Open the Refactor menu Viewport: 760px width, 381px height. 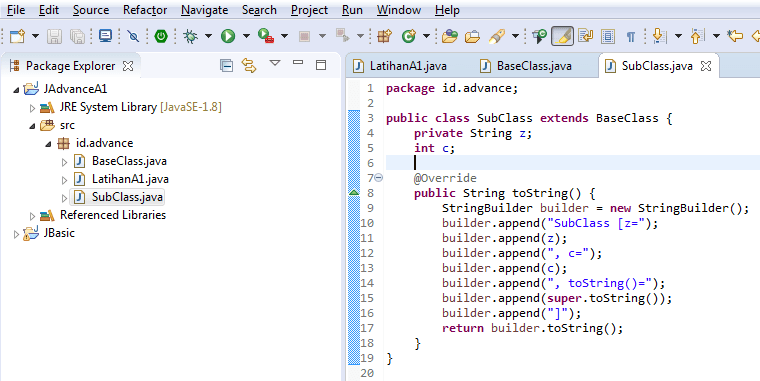[x=145, y=10]
